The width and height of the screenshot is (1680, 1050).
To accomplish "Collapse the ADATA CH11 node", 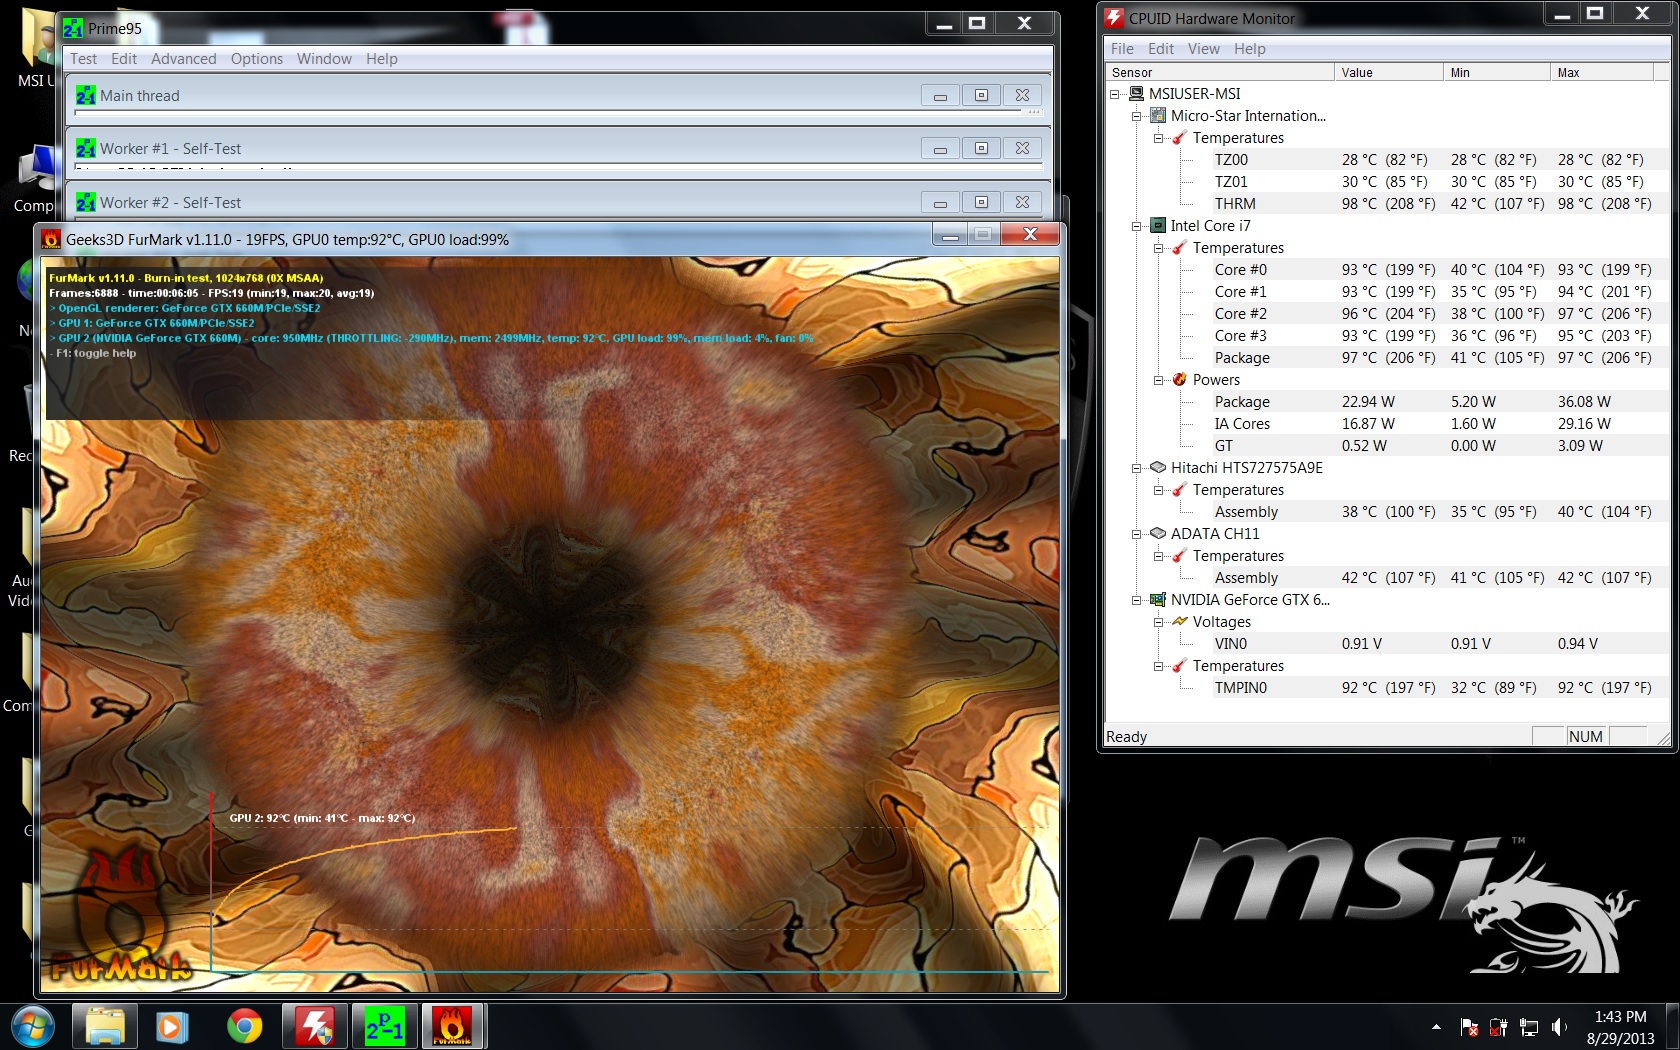I will pyautogui.click(x=1137, y=534).
